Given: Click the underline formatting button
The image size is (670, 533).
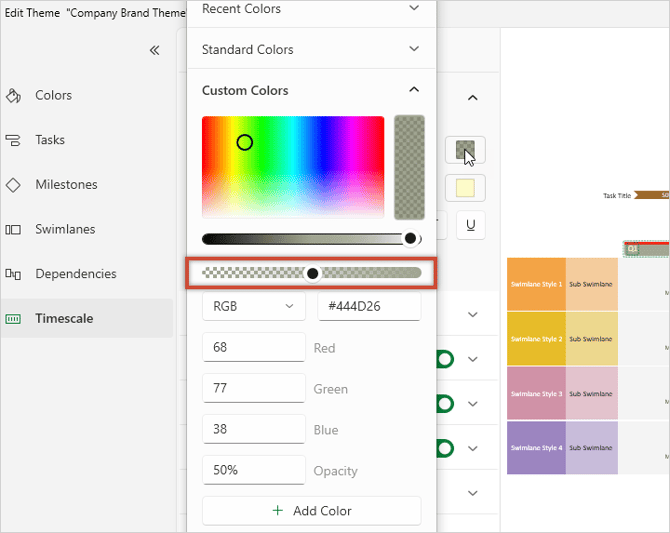Looking at the screenshot, I should [470, 226].
